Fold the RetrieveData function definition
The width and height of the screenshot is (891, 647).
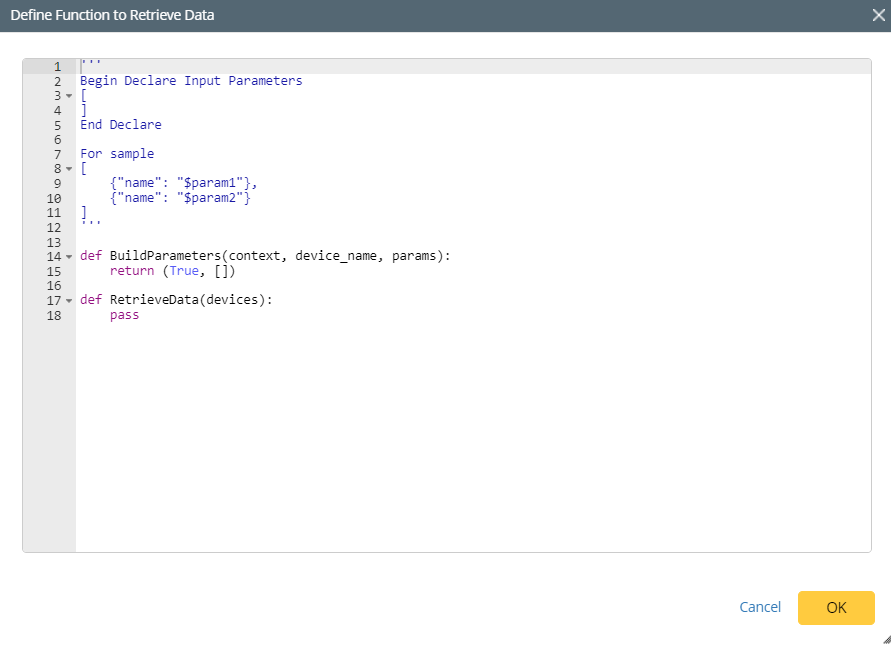tap(69, 301)
